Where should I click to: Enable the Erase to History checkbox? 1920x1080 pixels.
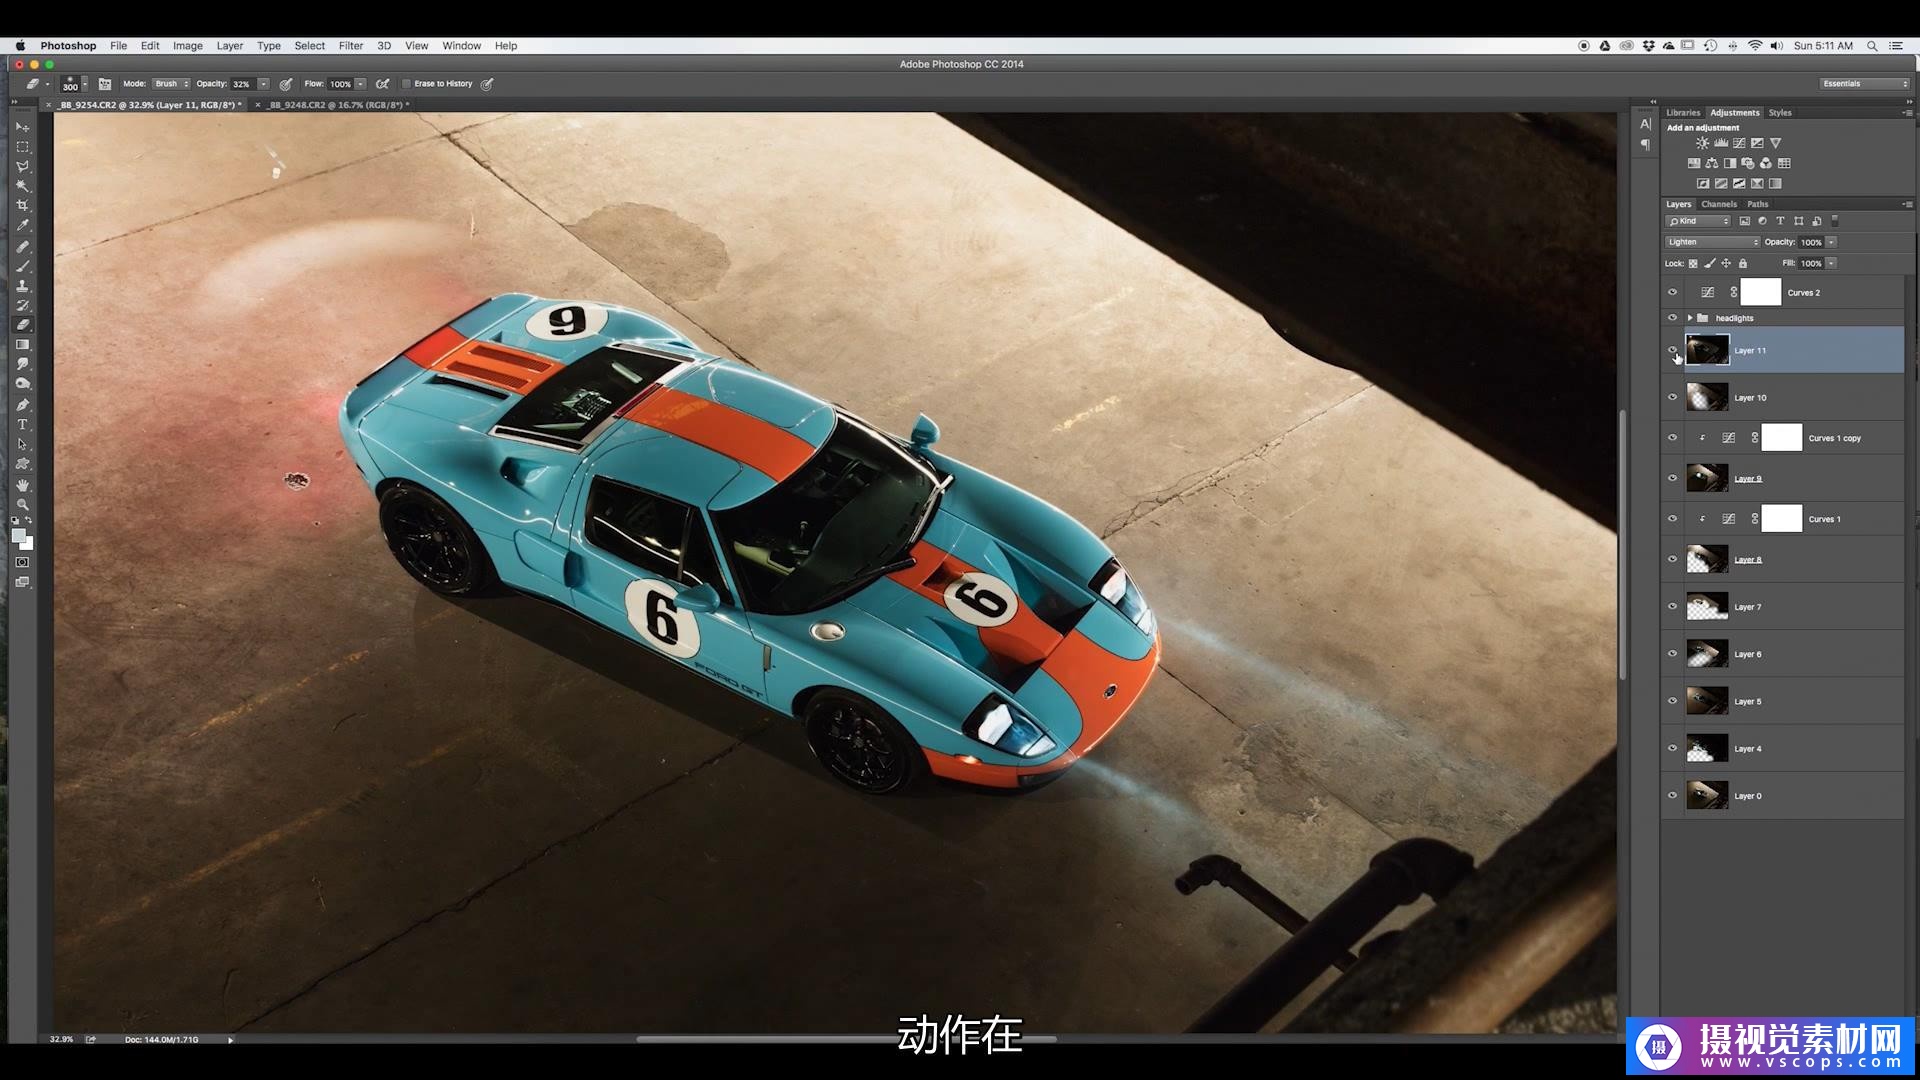(407, 84)
